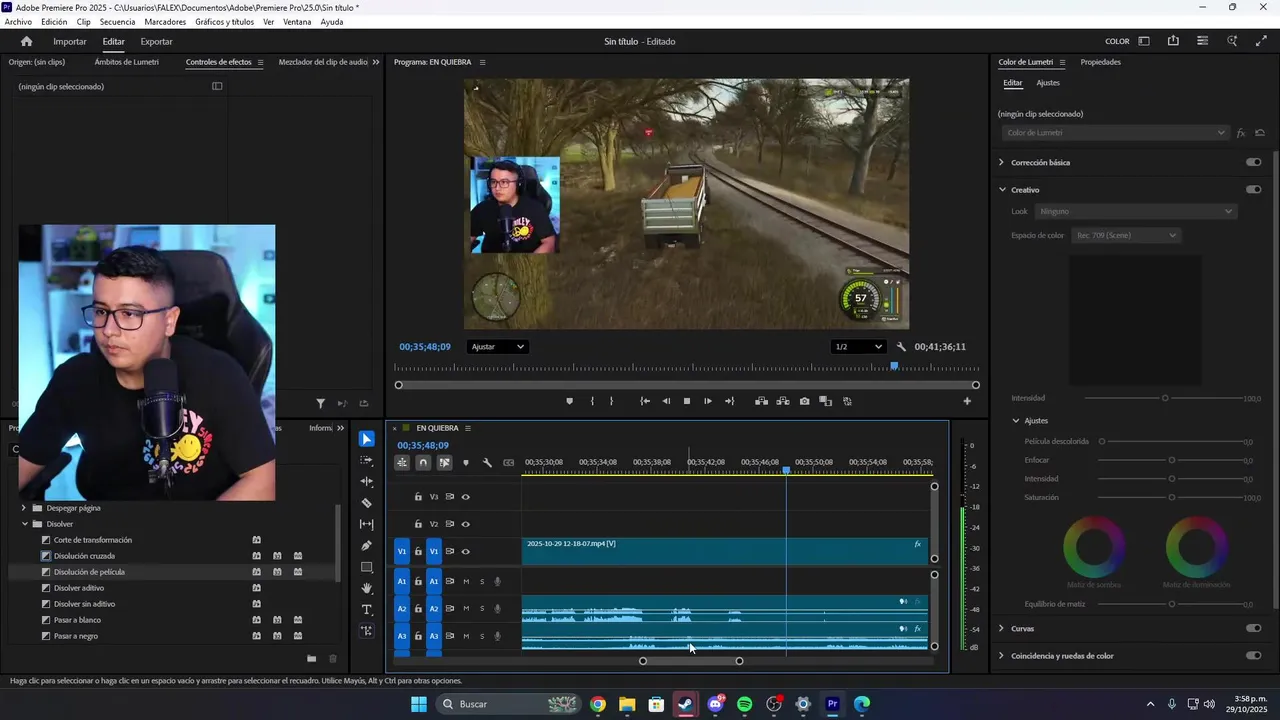The image size is (1280, 720).
Task: Select the Razor tool
Action: pyautogui.click(x=367, y=503)
